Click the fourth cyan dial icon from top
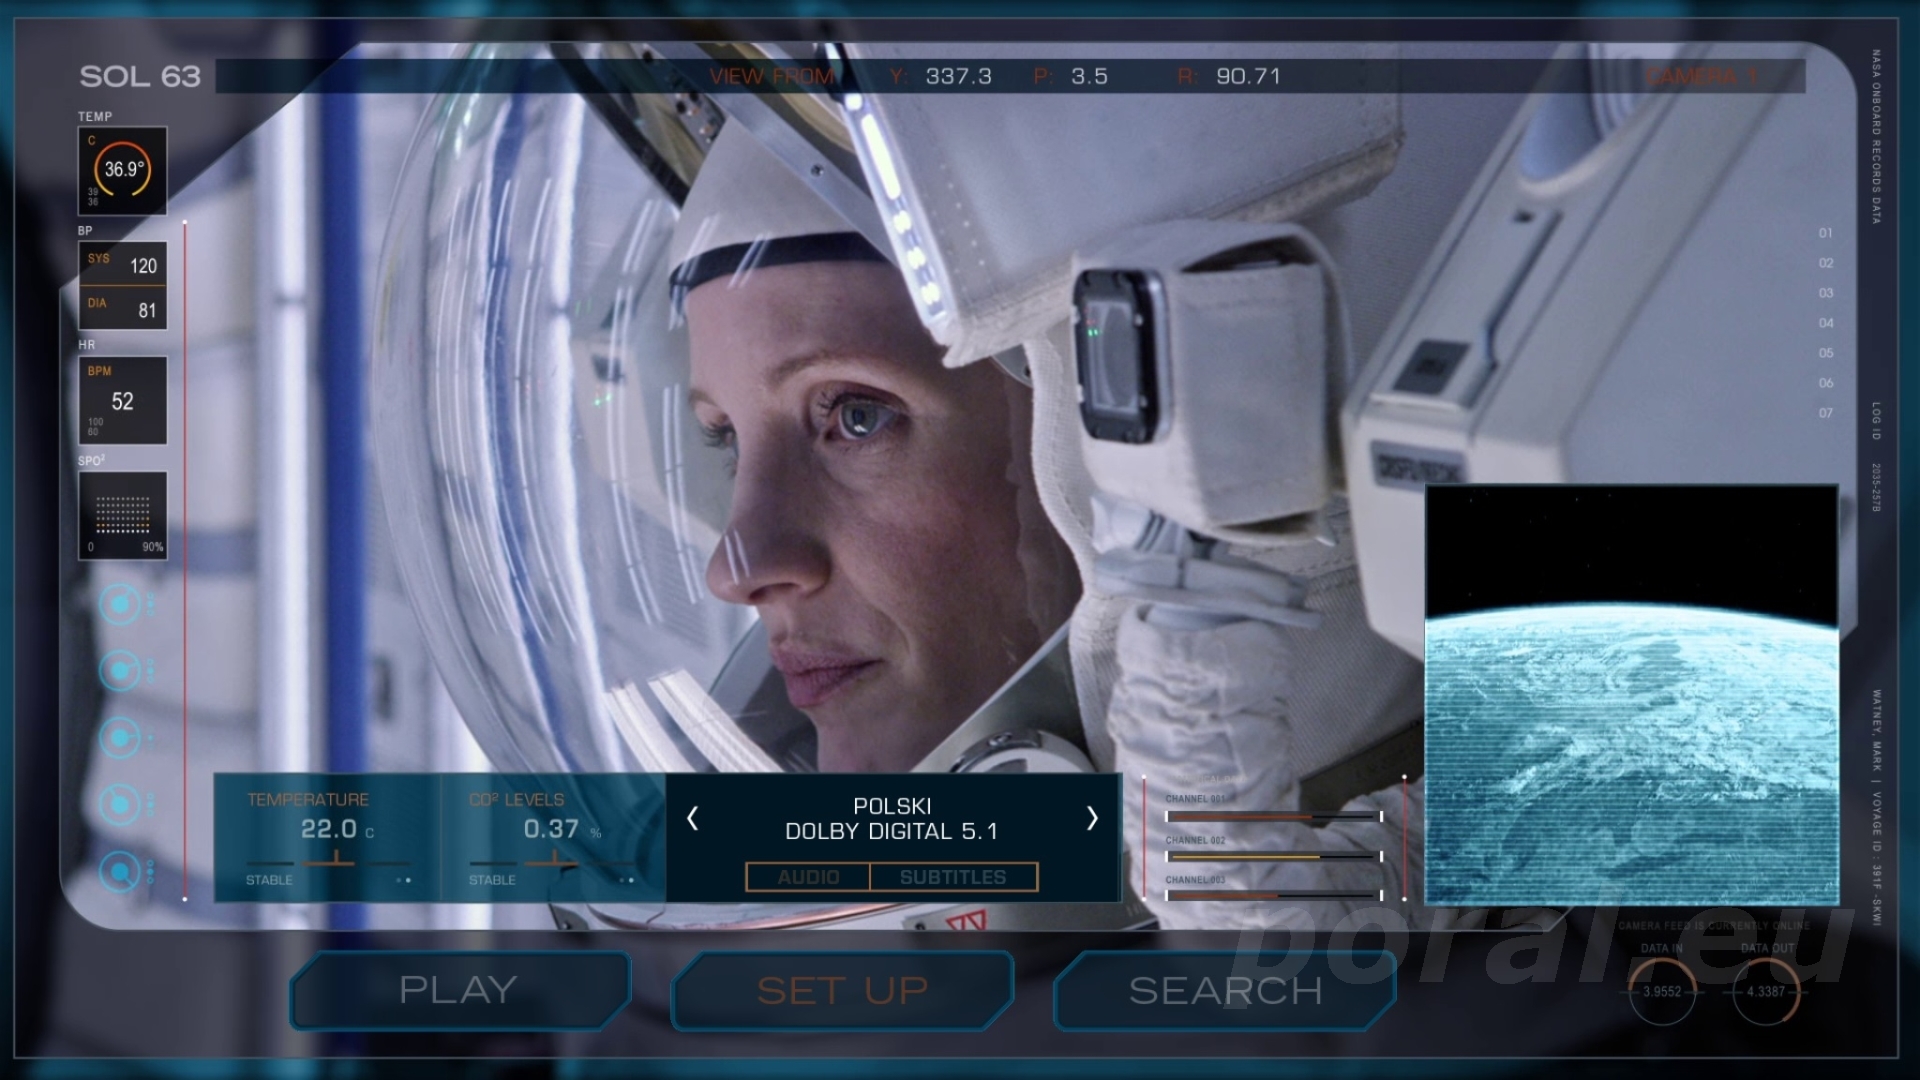The image size is (1920, 1080). pyautogui.click(x=121, y=804)
